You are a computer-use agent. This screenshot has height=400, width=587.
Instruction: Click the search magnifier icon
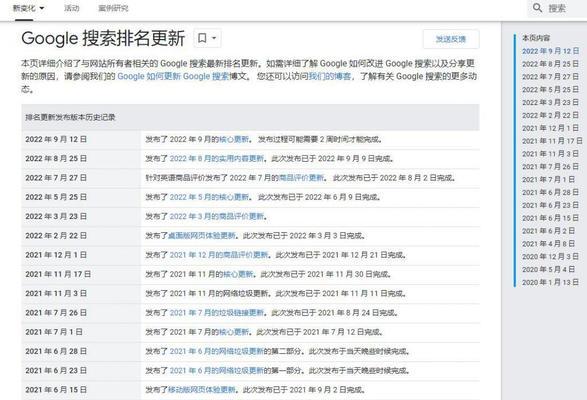point(537,8)
